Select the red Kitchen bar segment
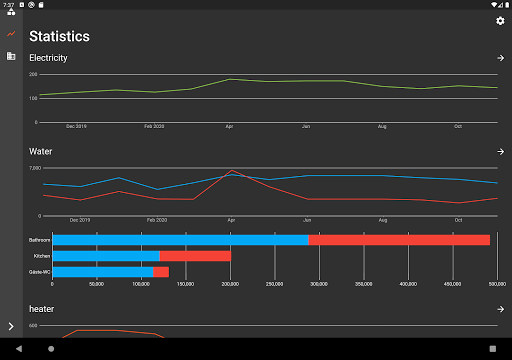 click(195, 256)
